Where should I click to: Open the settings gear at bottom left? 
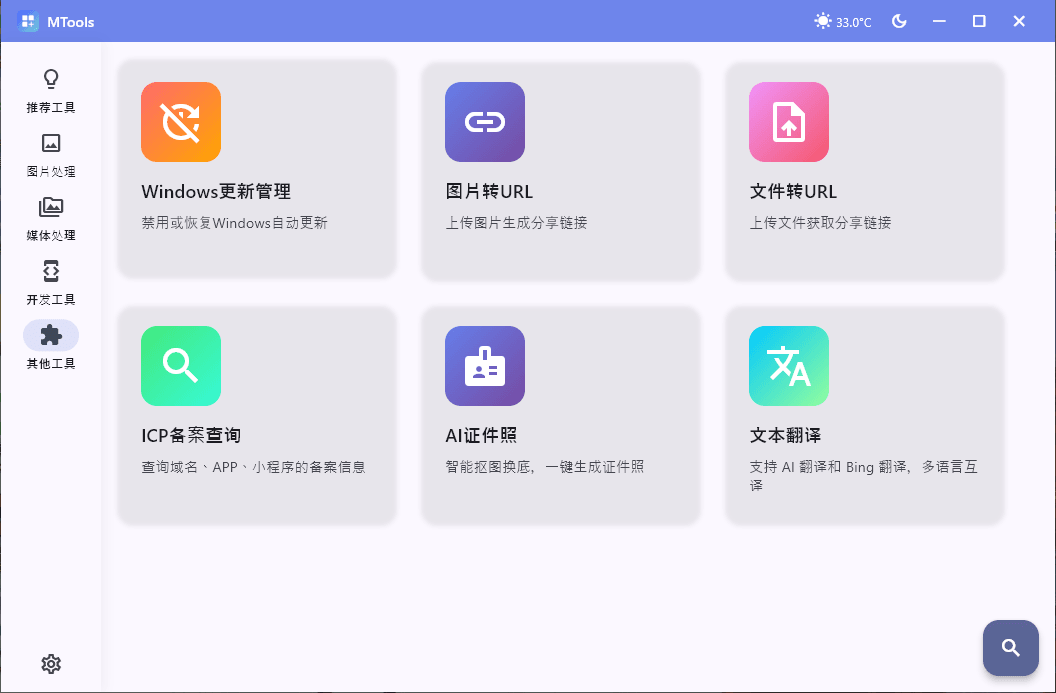coord(51,663)
